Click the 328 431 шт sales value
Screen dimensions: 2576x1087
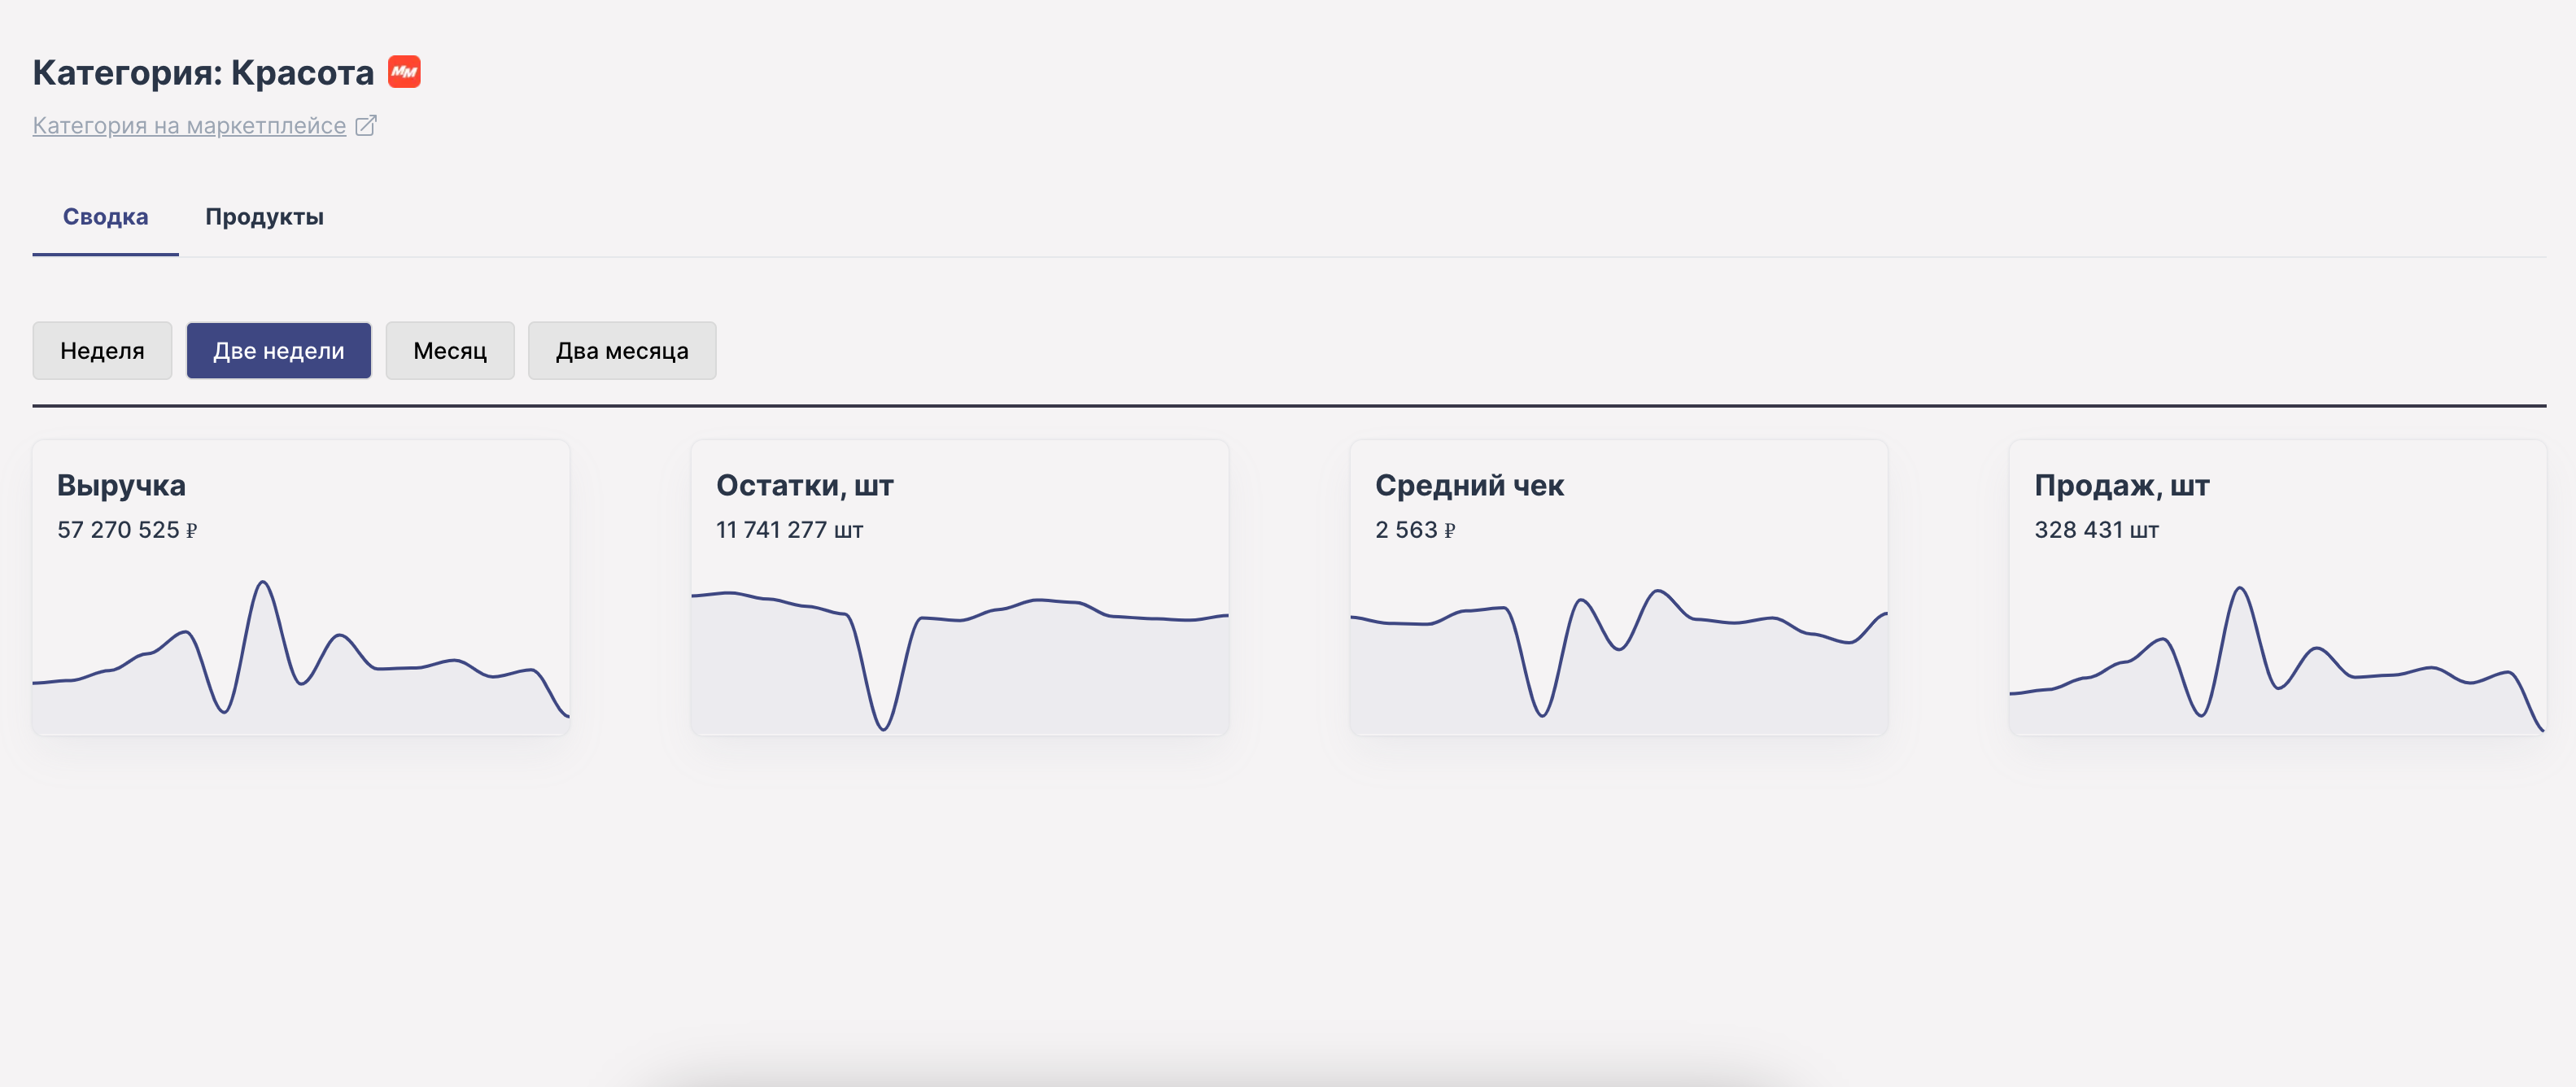[x=2096, y=530]
